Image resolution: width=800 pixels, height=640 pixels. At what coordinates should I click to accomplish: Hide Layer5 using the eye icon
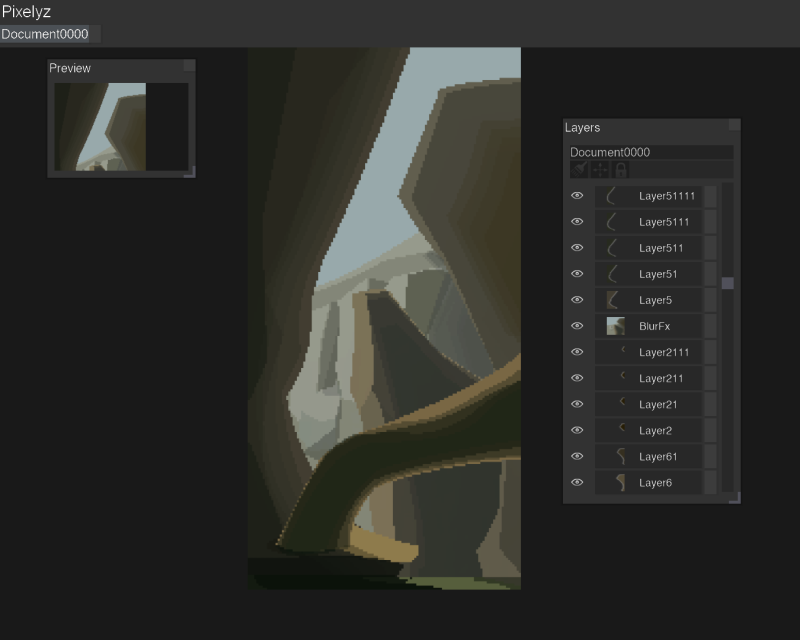[x=577, y=300]
